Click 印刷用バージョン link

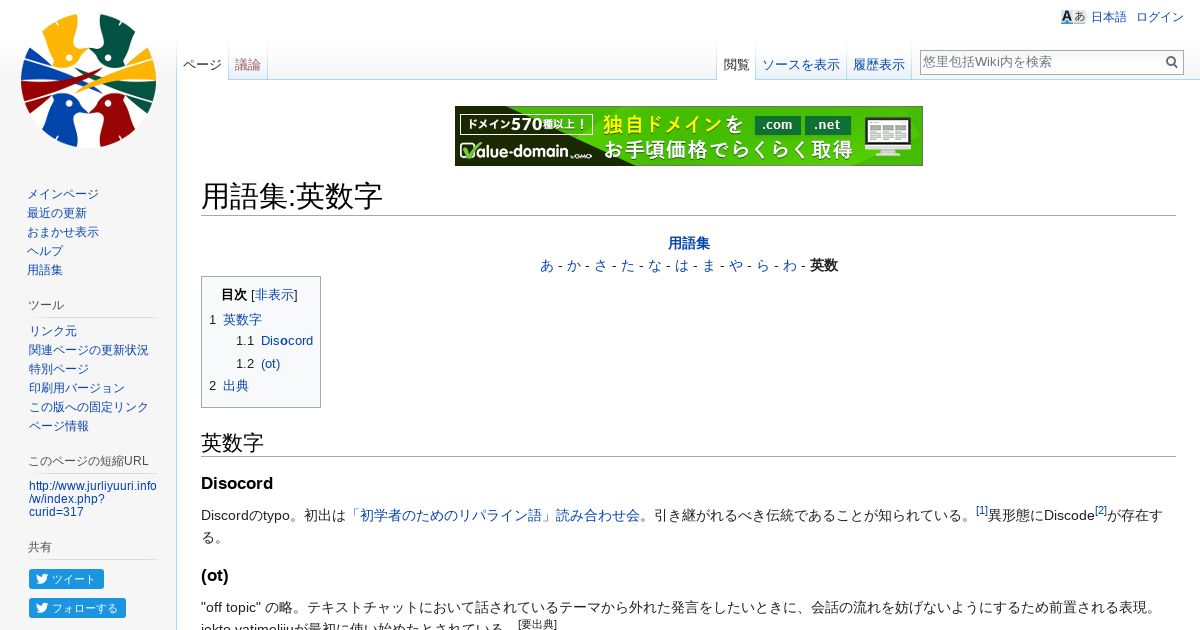[x=77, y=388]
